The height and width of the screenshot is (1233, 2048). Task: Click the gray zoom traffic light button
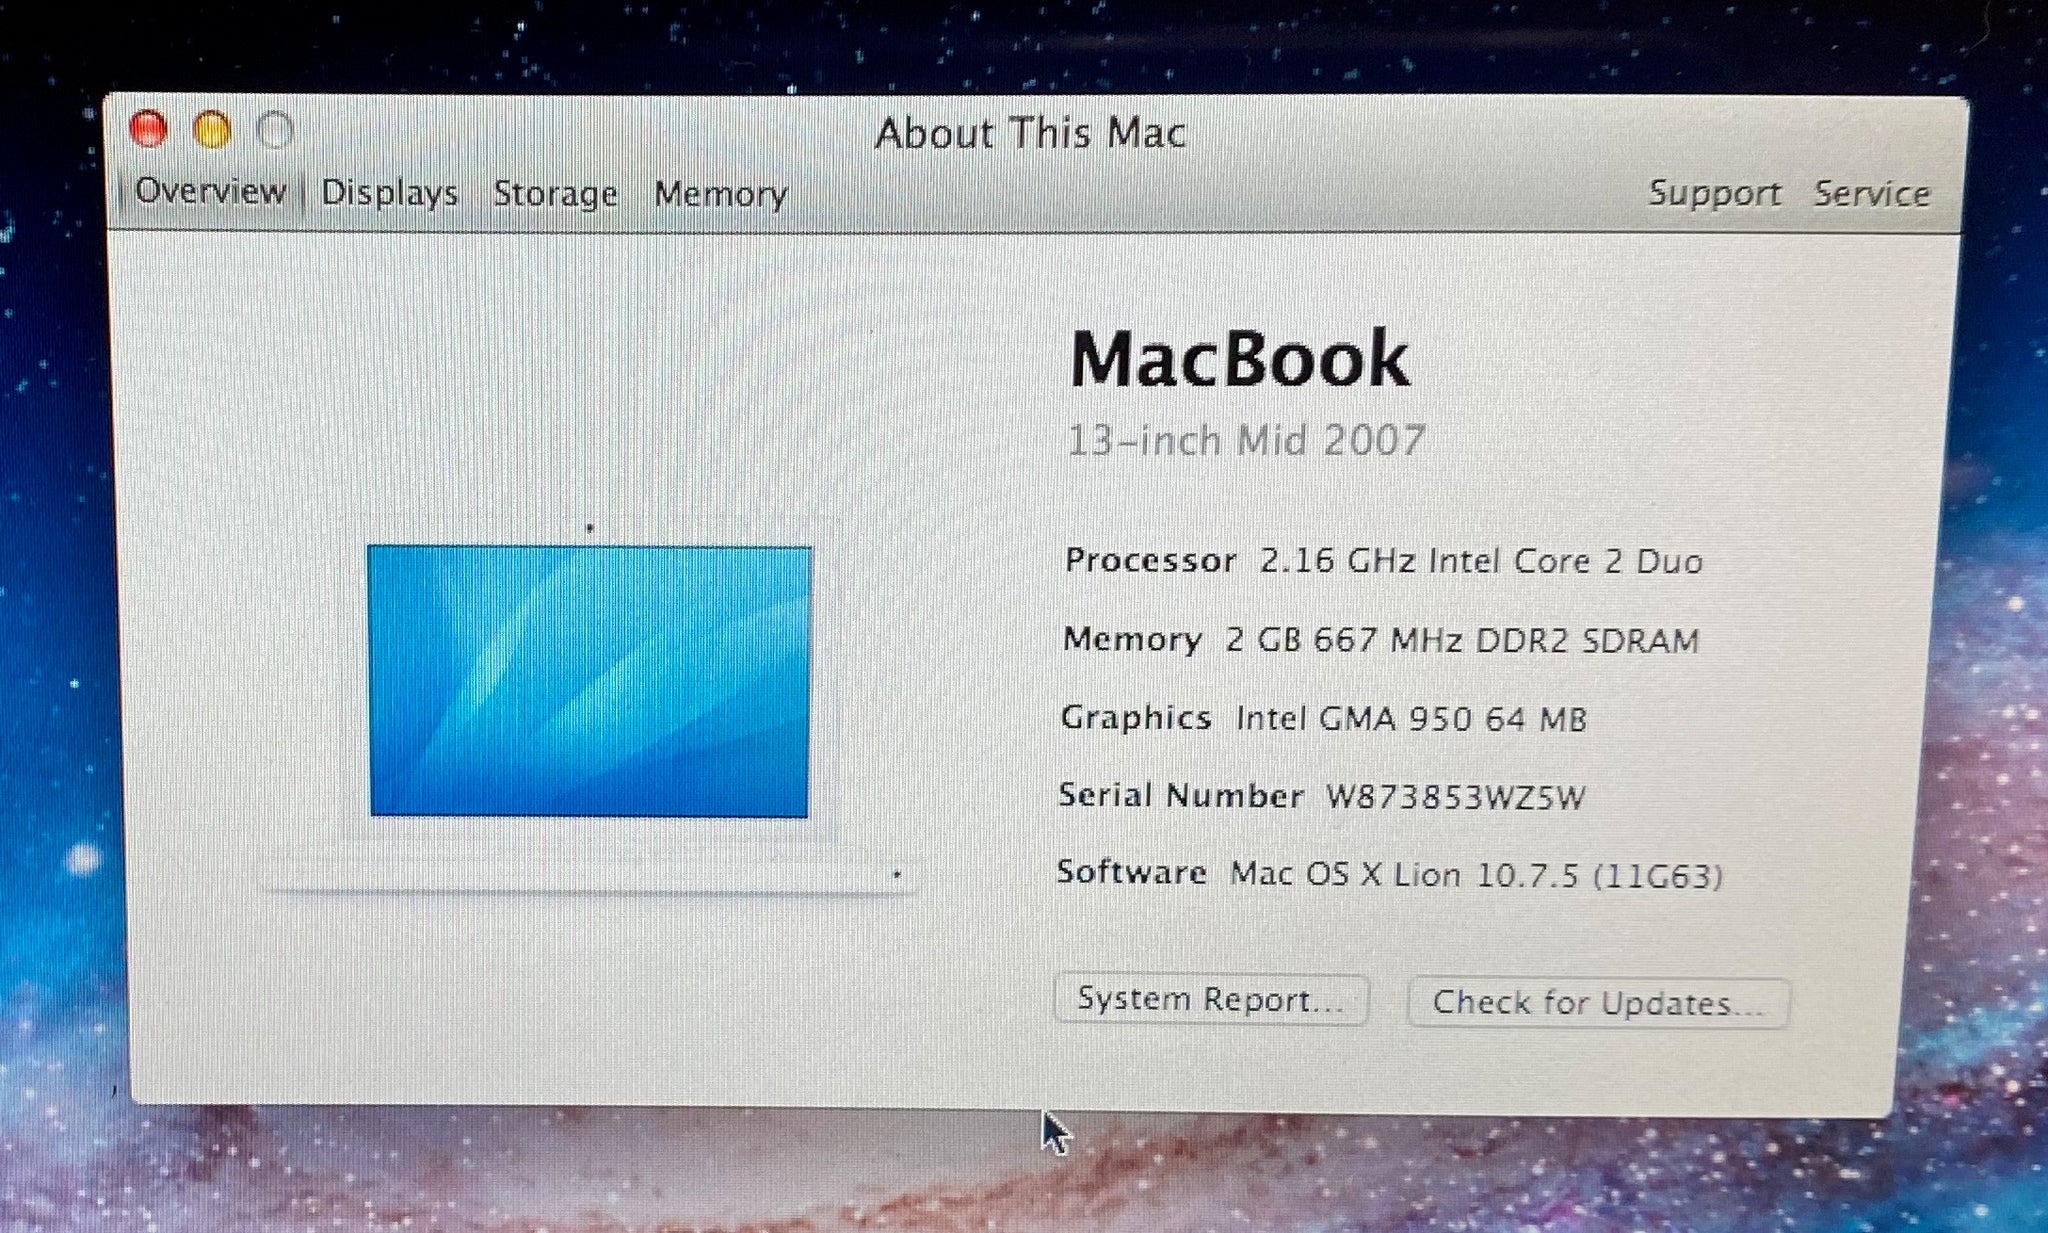pyautogui.click(x=271, y=130)
